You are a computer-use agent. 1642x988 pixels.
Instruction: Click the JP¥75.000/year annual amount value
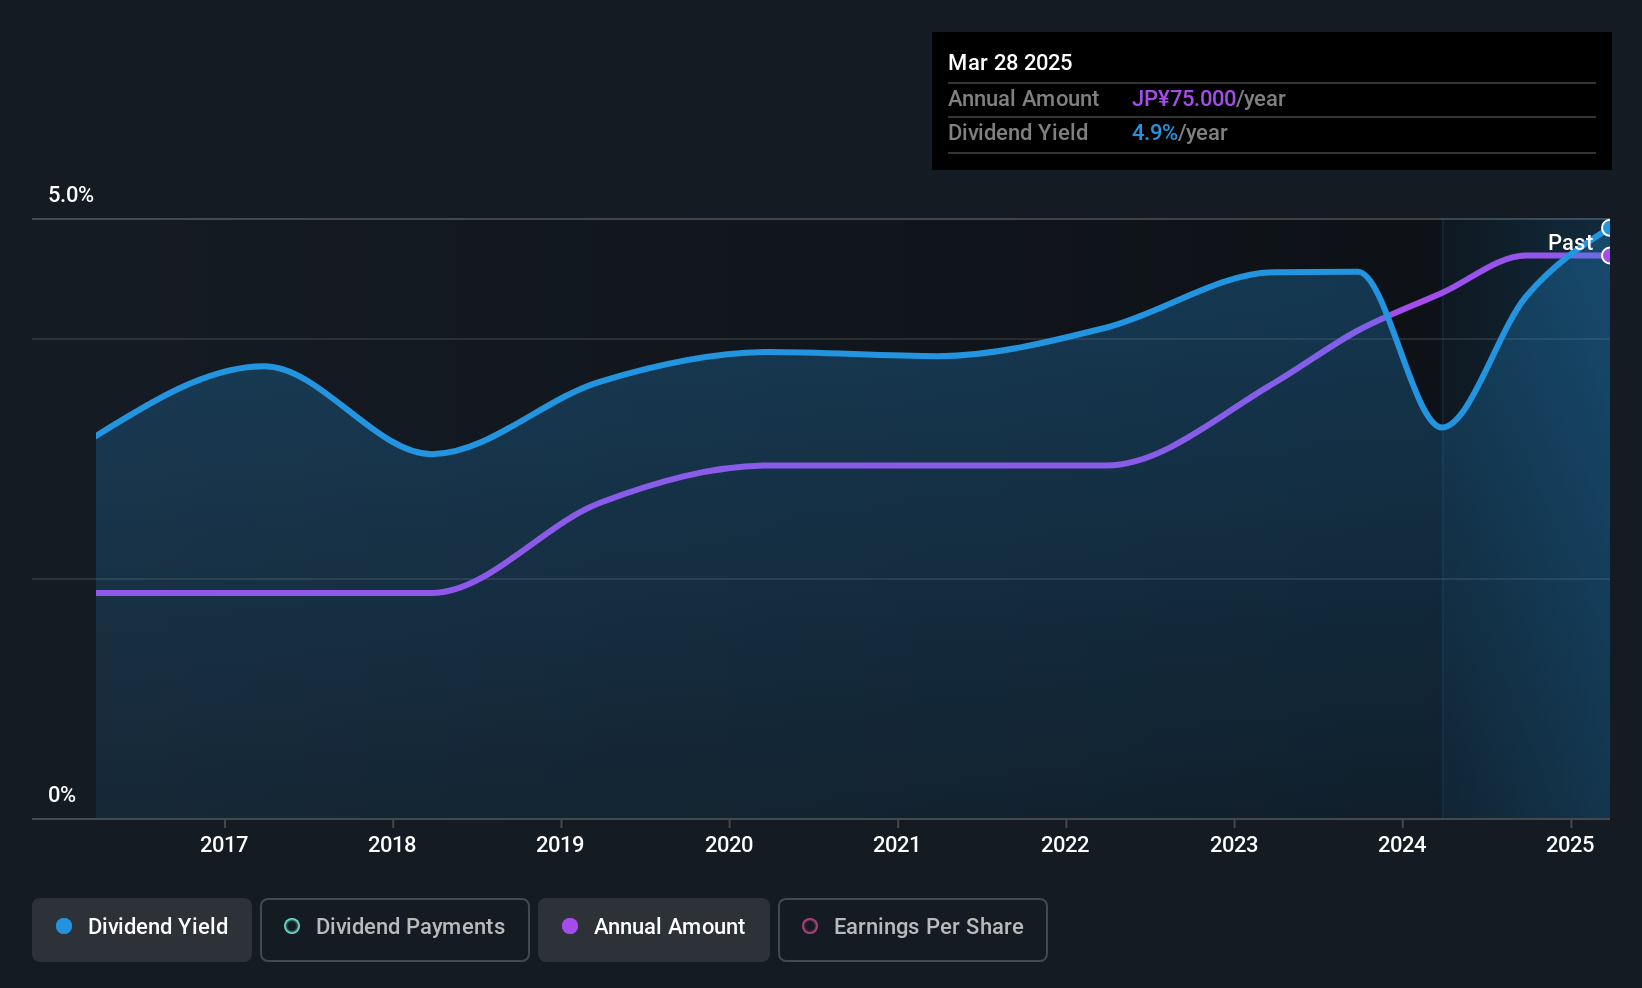pos(1208,99)
